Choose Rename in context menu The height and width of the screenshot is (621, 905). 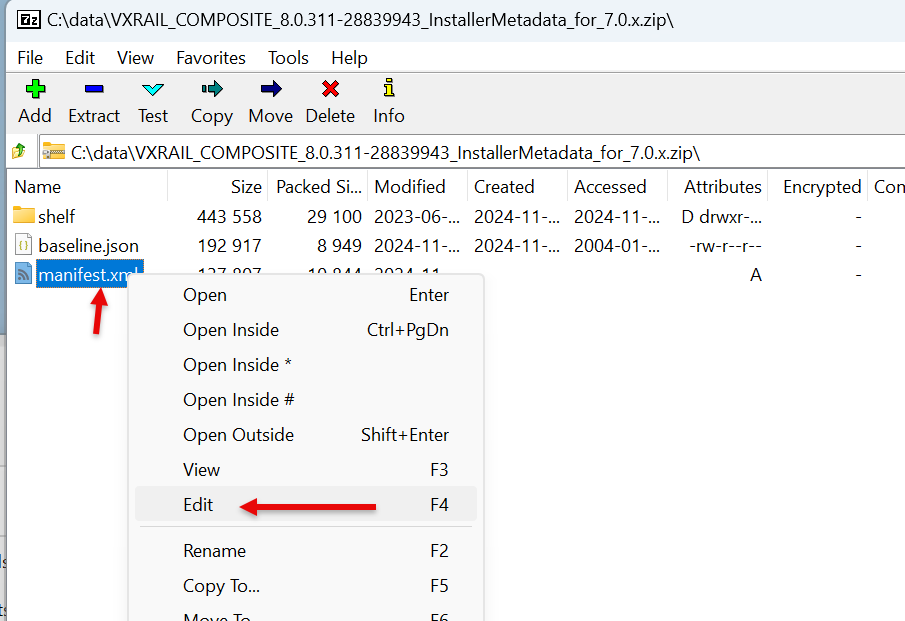point(306,551)
